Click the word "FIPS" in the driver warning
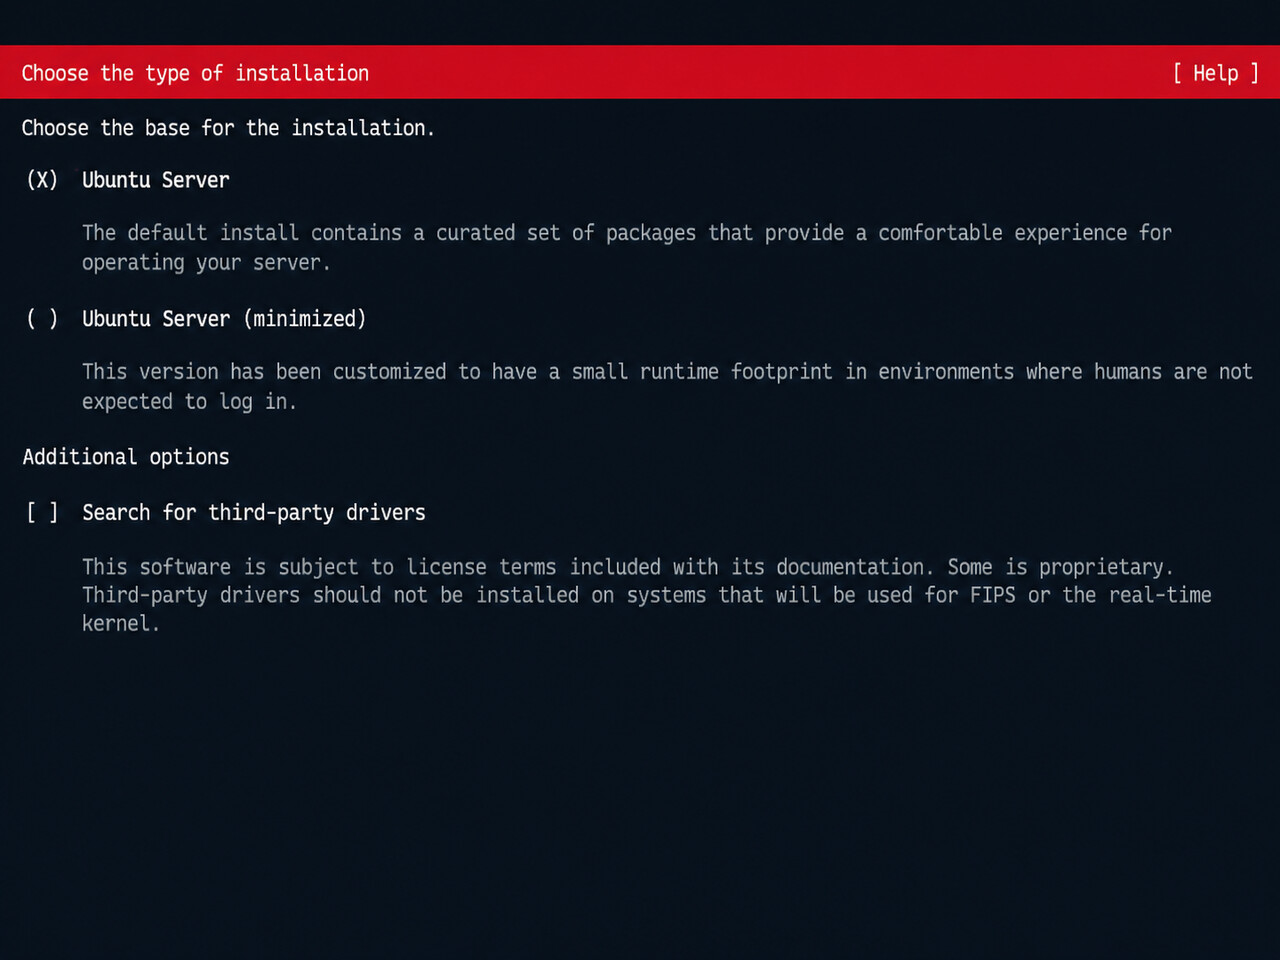Image resolution: width=1280 pixels, height=960 pixels. pos(992,595)
